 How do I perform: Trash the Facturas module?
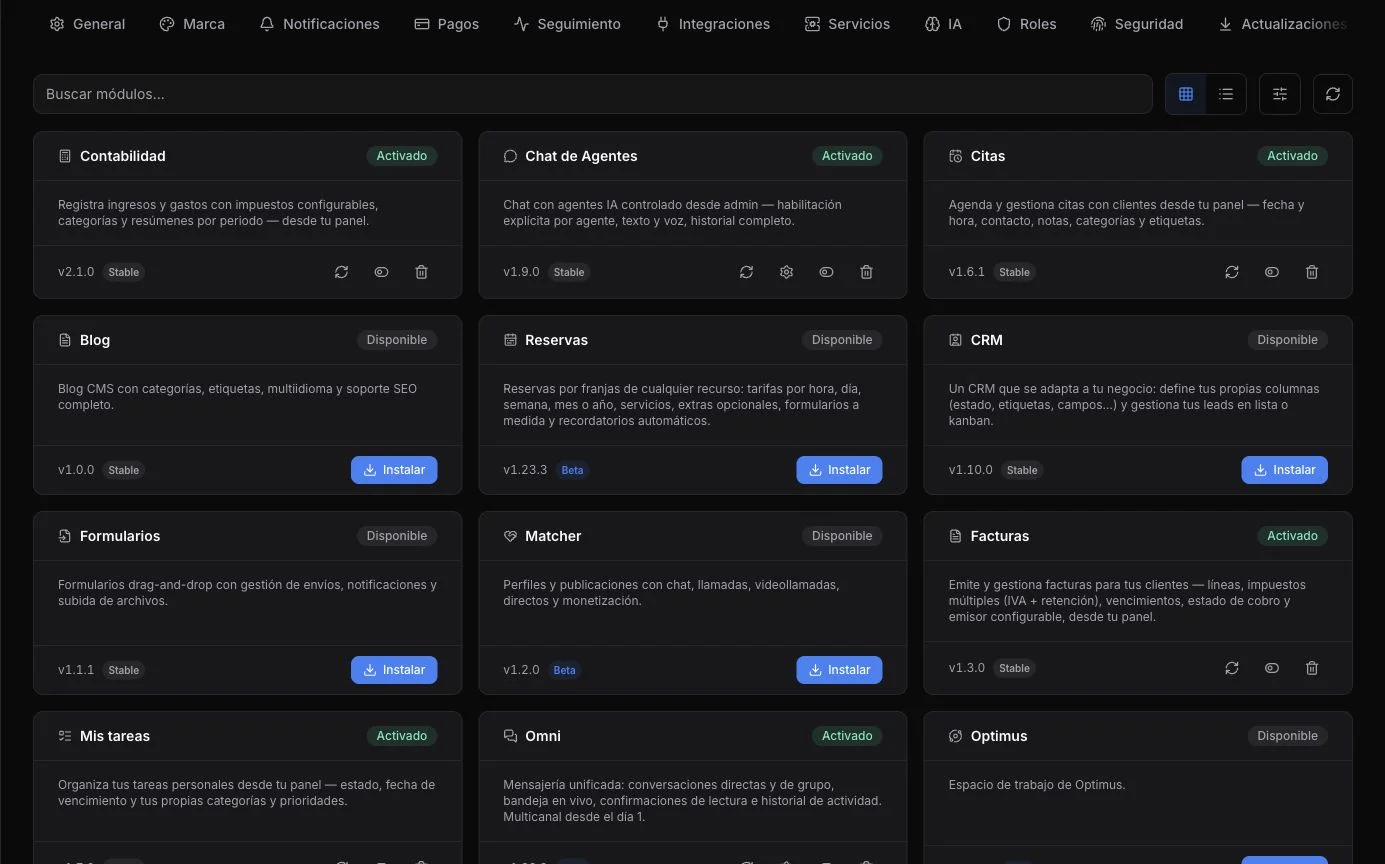(x=1312, y=668)
